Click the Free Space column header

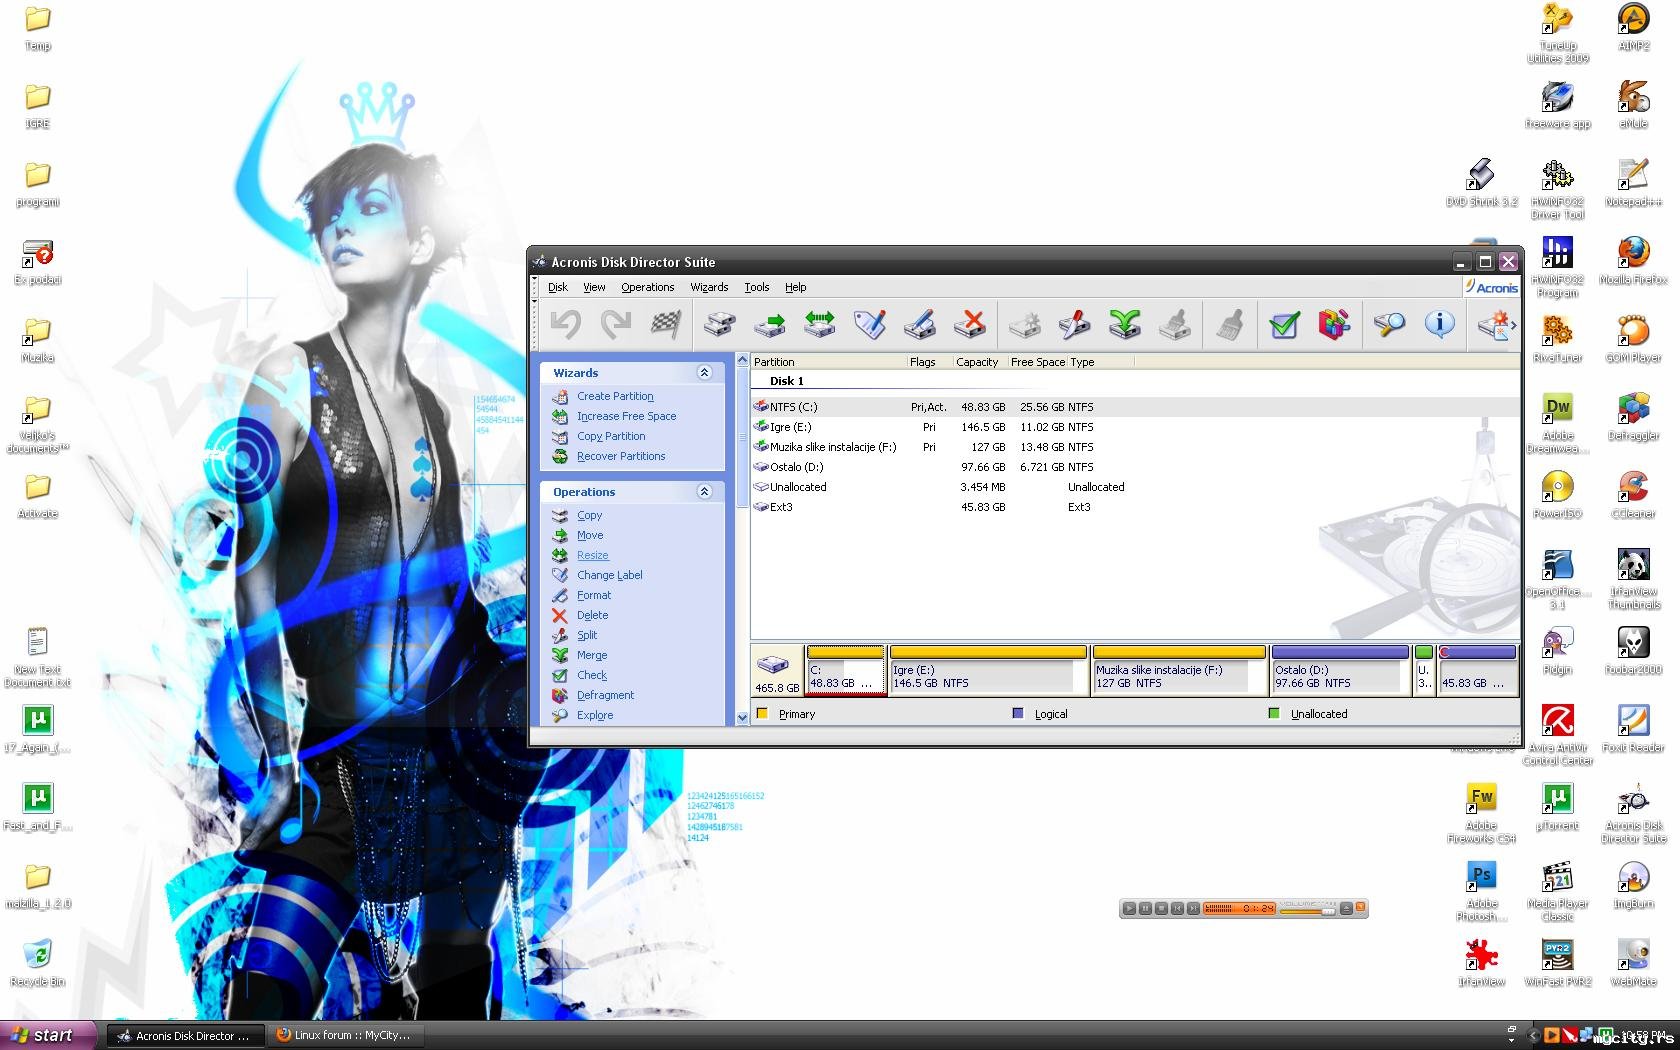(x=1037, y=362)
